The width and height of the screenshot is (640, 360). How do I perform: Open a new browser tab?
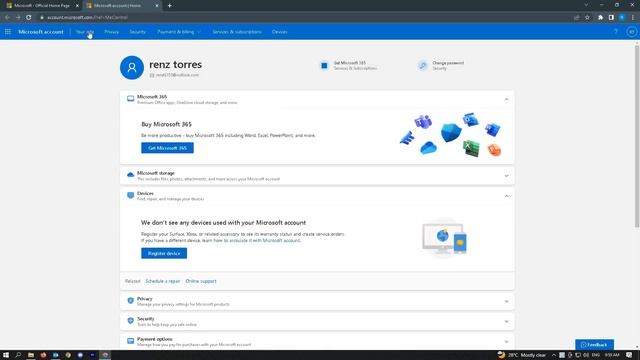(x=169, y=6)
